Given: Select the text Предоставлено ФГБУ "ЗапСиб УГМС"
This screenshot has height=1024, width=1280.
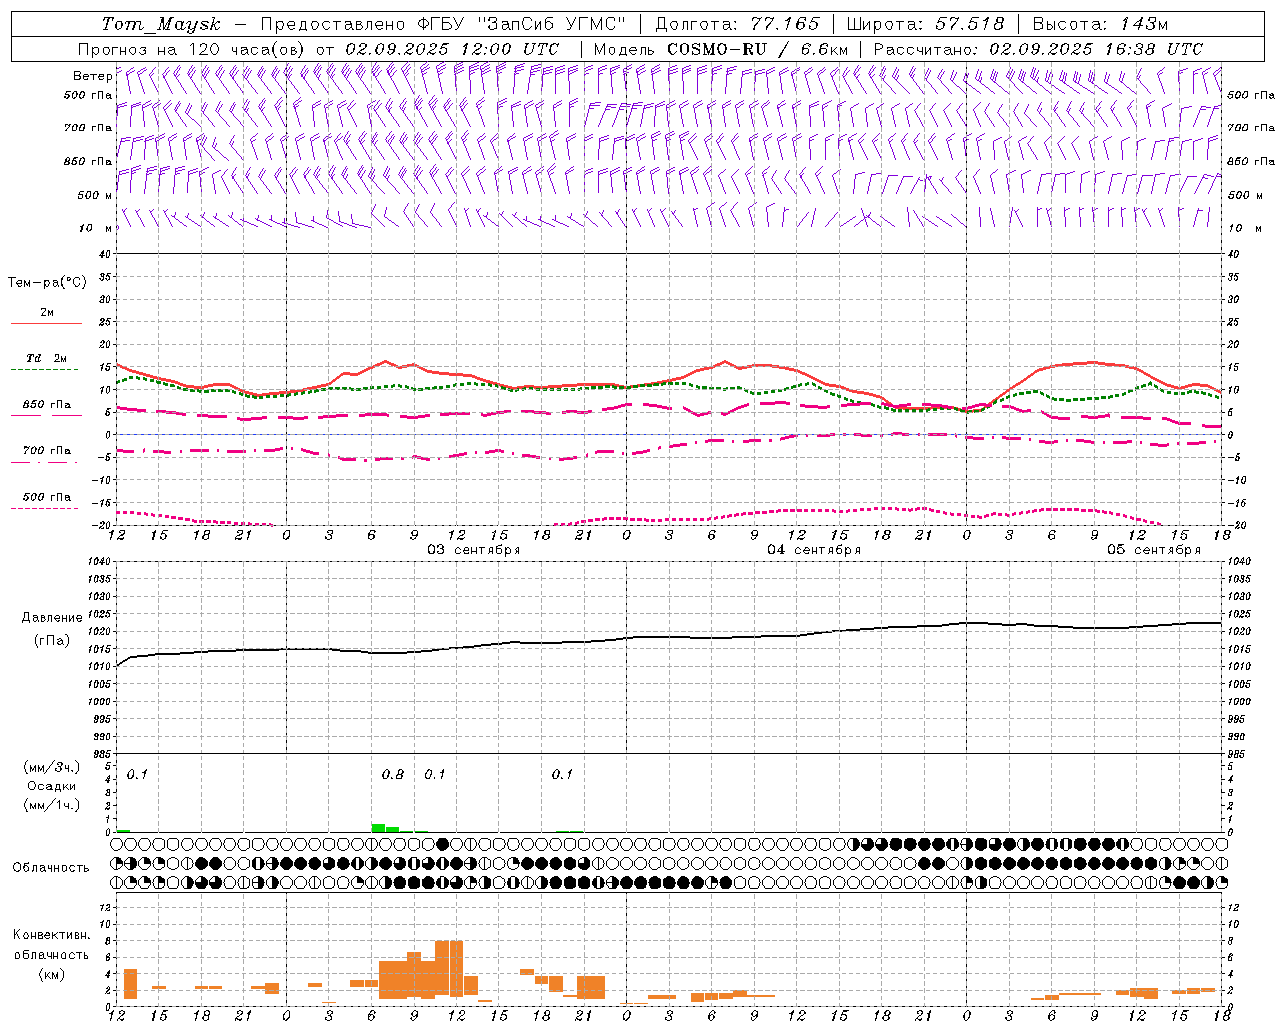Looking at the screenshot, I should [443, 24].
